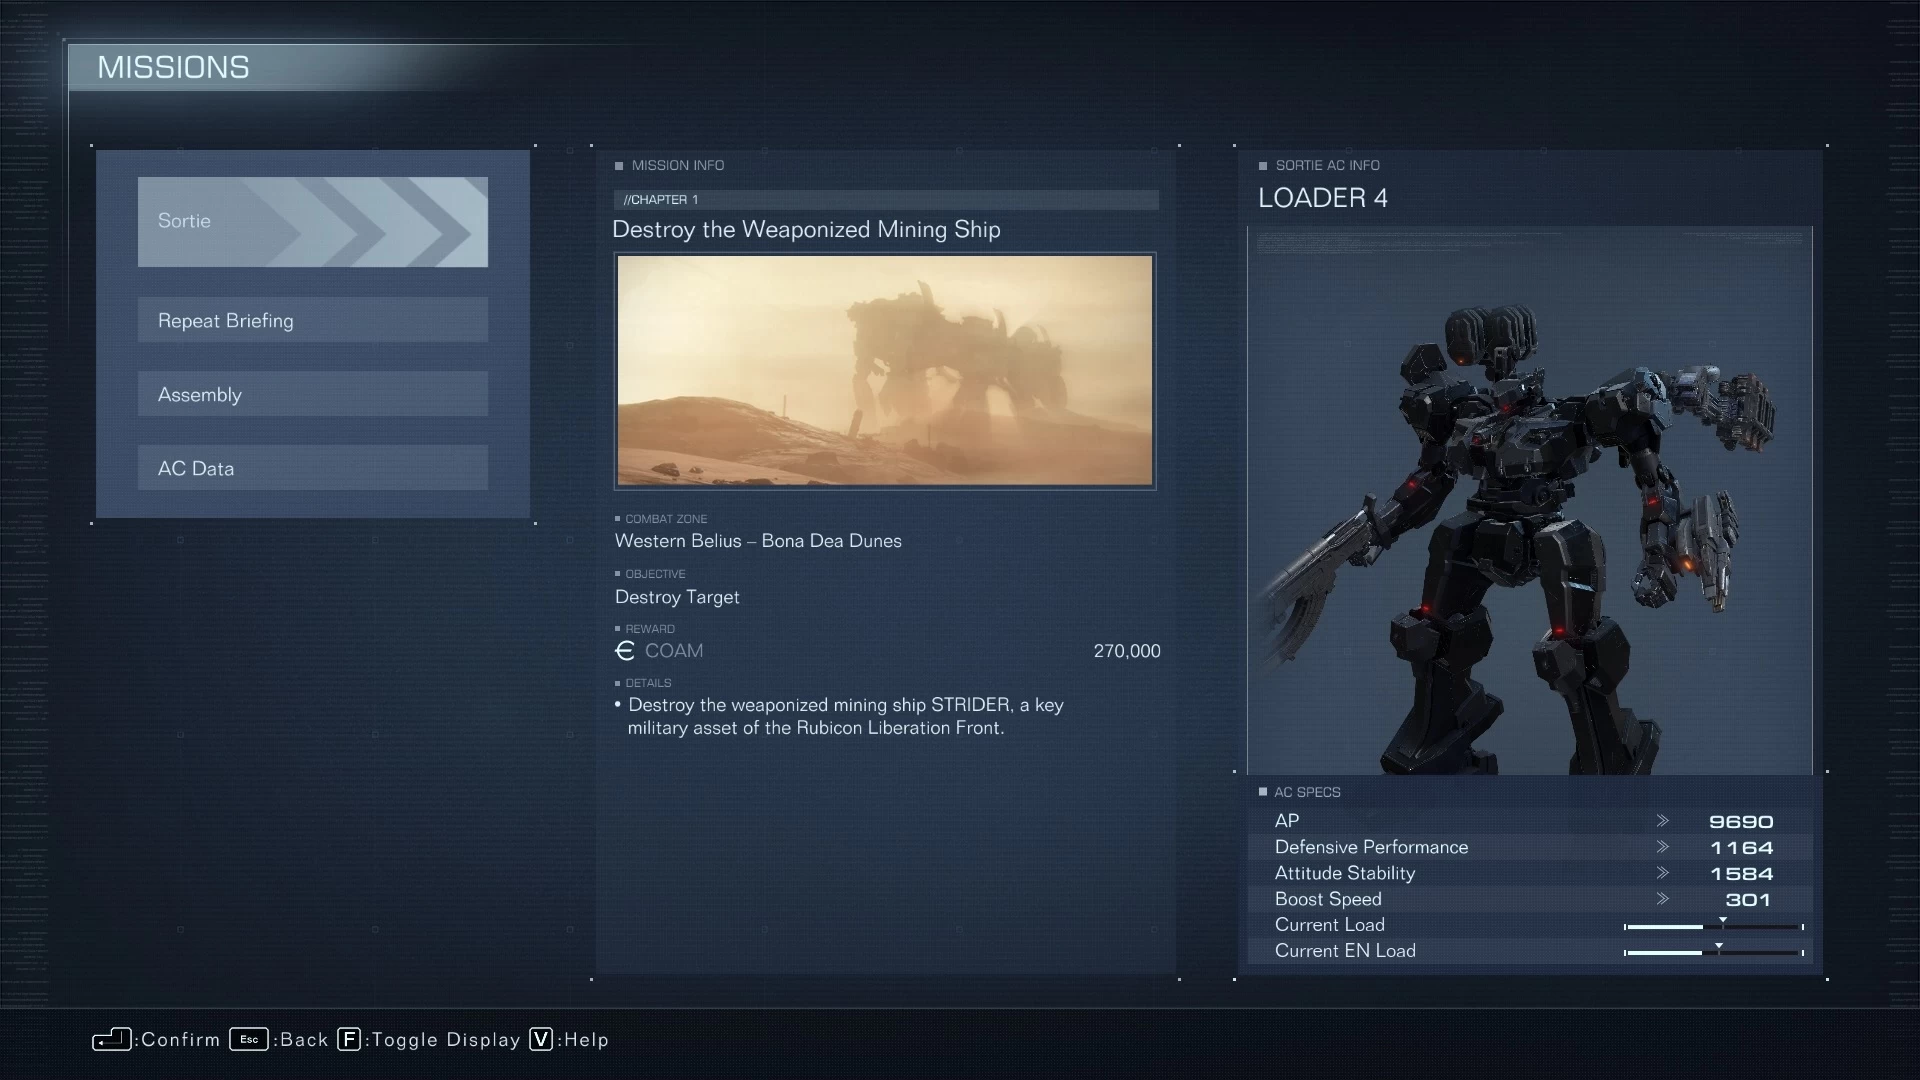This screenshot has height=1080, width=1920.
Task: Click the MISSIONS screen header
Action: pyautogui.click(x=173, y=67)
